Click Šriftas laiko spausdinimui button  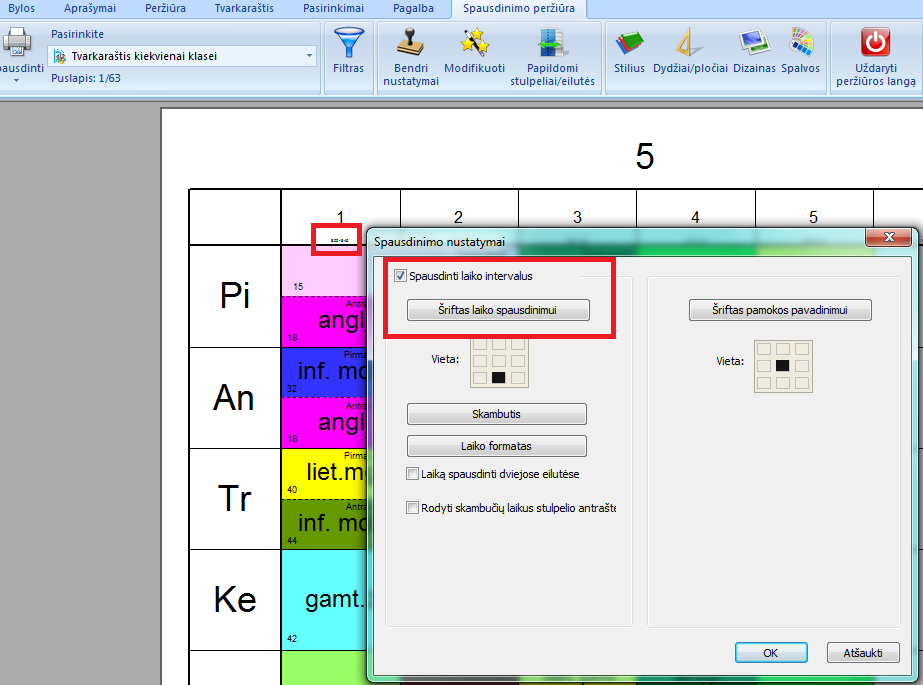point(498,311)
